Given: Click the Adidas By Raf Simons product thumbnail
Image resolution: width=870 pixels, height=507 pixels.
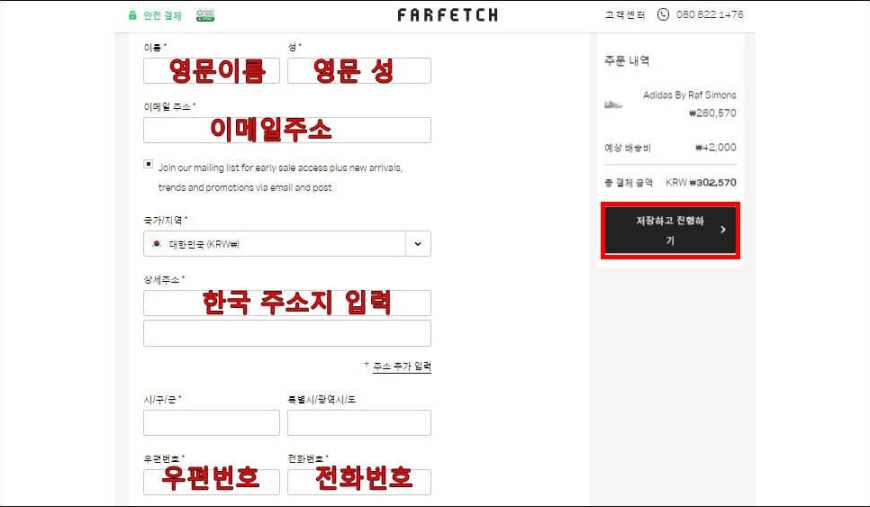Looking at the screenshot, I should [x=613, y=104].
